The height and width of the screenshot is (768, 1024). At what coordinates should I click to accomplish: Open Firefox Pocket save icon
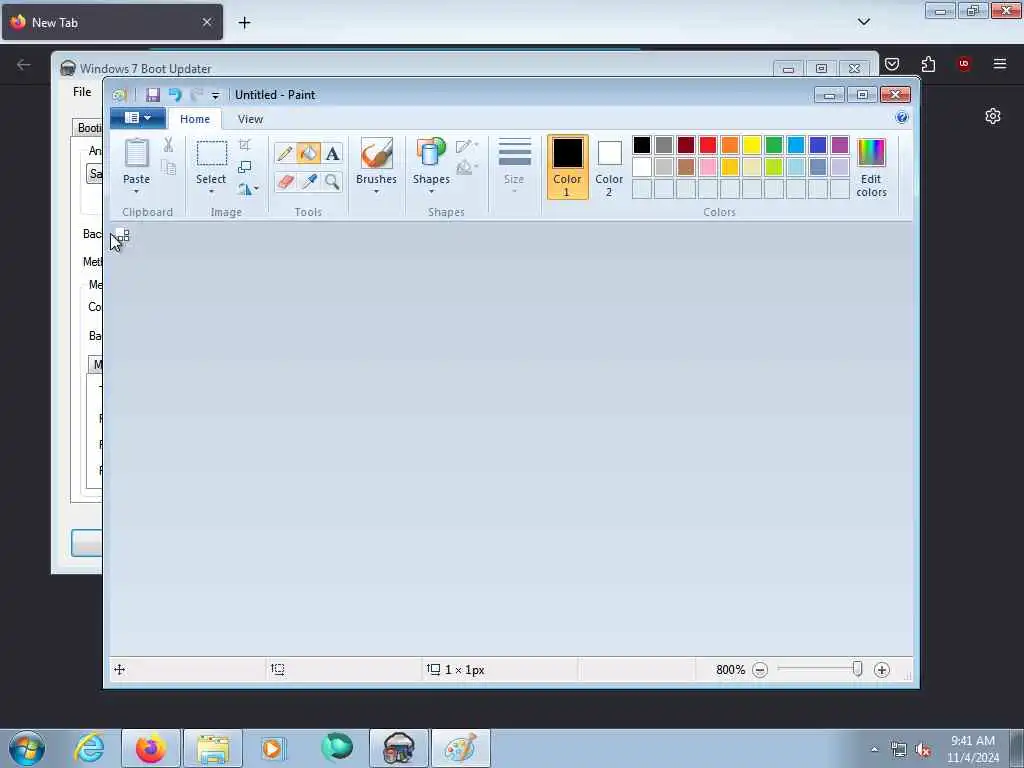click(892, 64)
